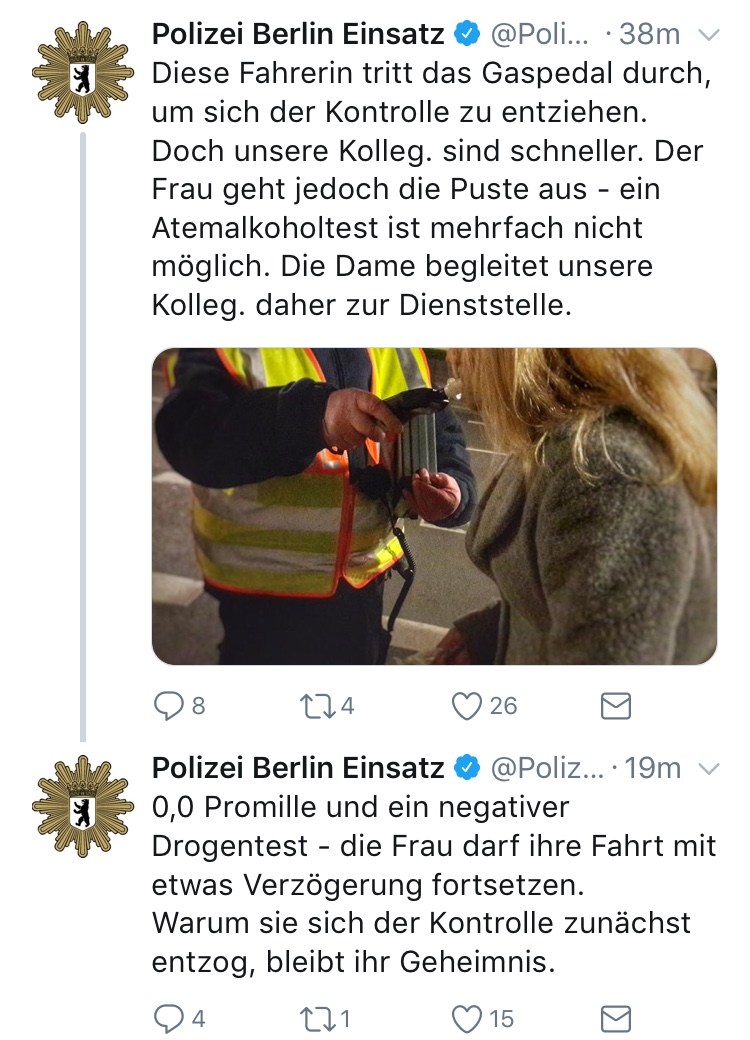Tap the 38m timestamp

coord(649,34)
